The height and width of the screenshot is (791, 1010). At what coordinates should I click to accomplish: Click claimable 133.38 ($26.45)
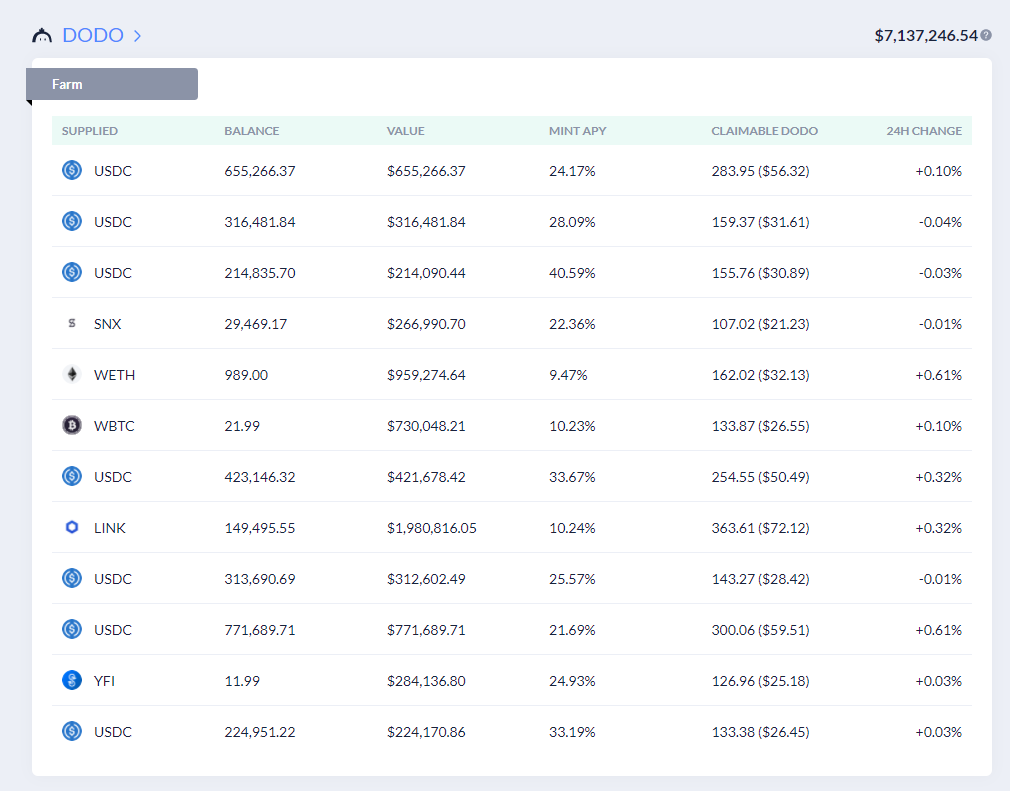click(x=760, y=732)
